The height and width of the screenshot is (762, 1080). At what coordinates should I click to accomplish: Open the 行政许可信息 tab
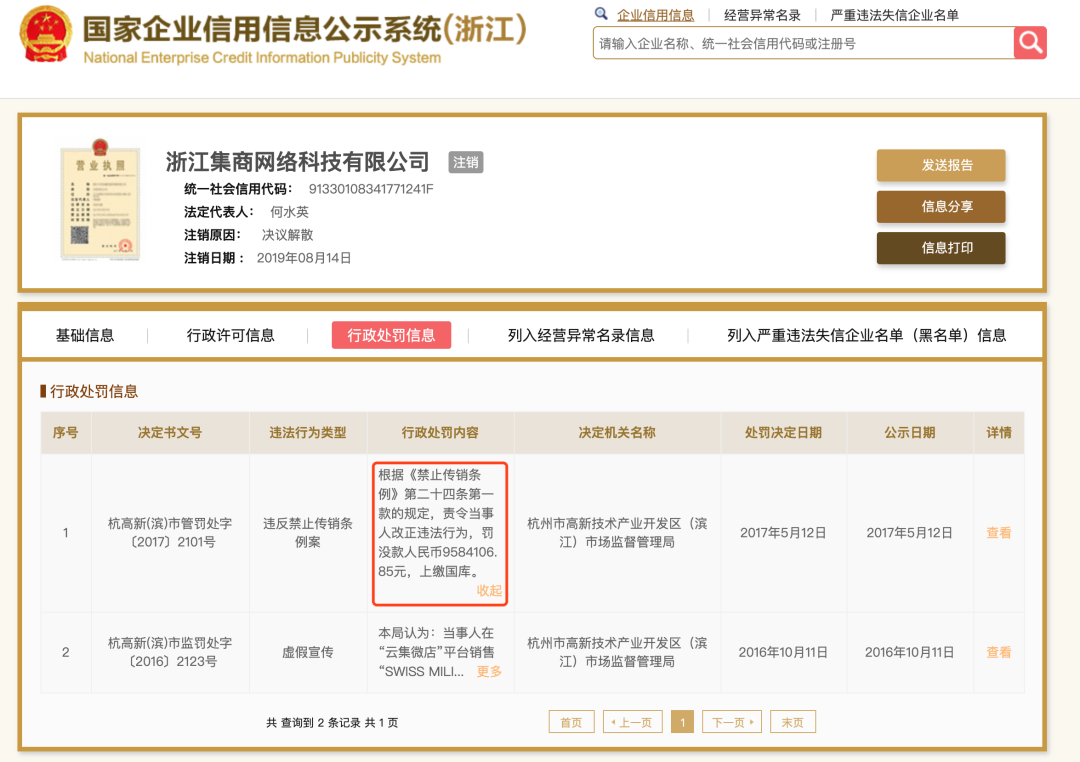point(231,335)
